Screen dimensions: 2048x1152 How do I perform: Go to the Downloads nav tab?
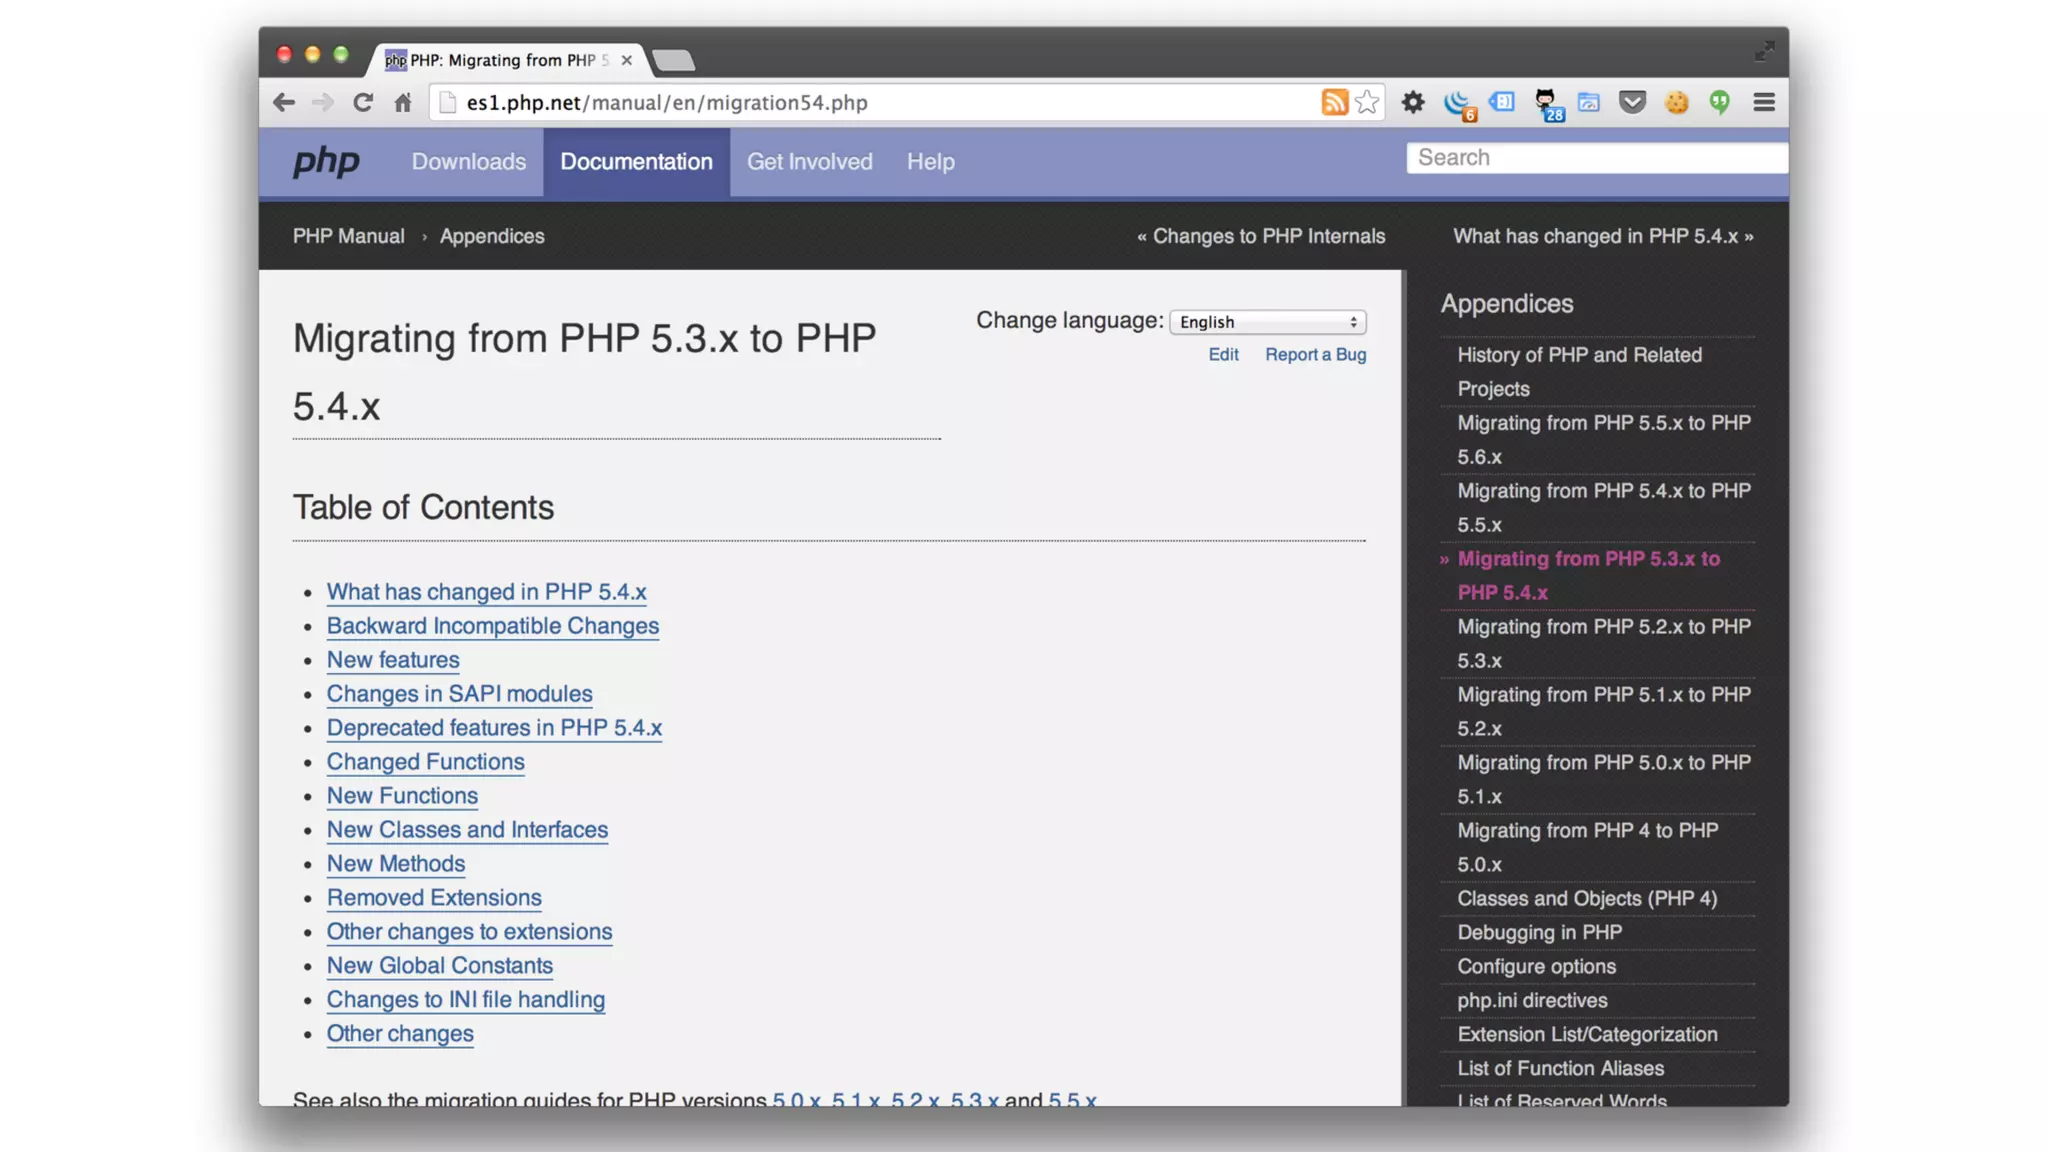(468, 162)
